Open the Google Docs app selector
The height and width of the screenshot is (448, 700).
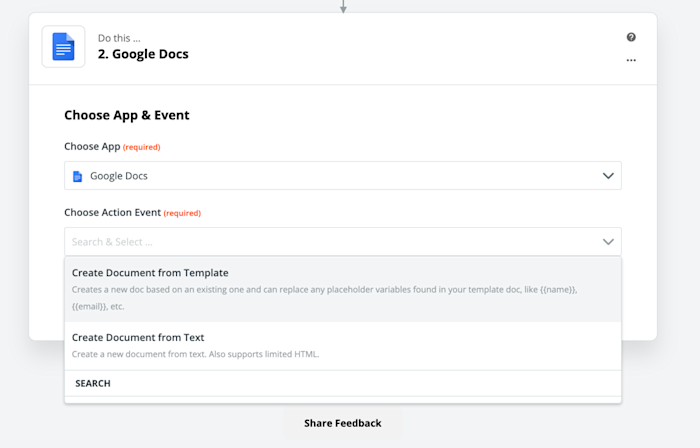tap(343, 176)
